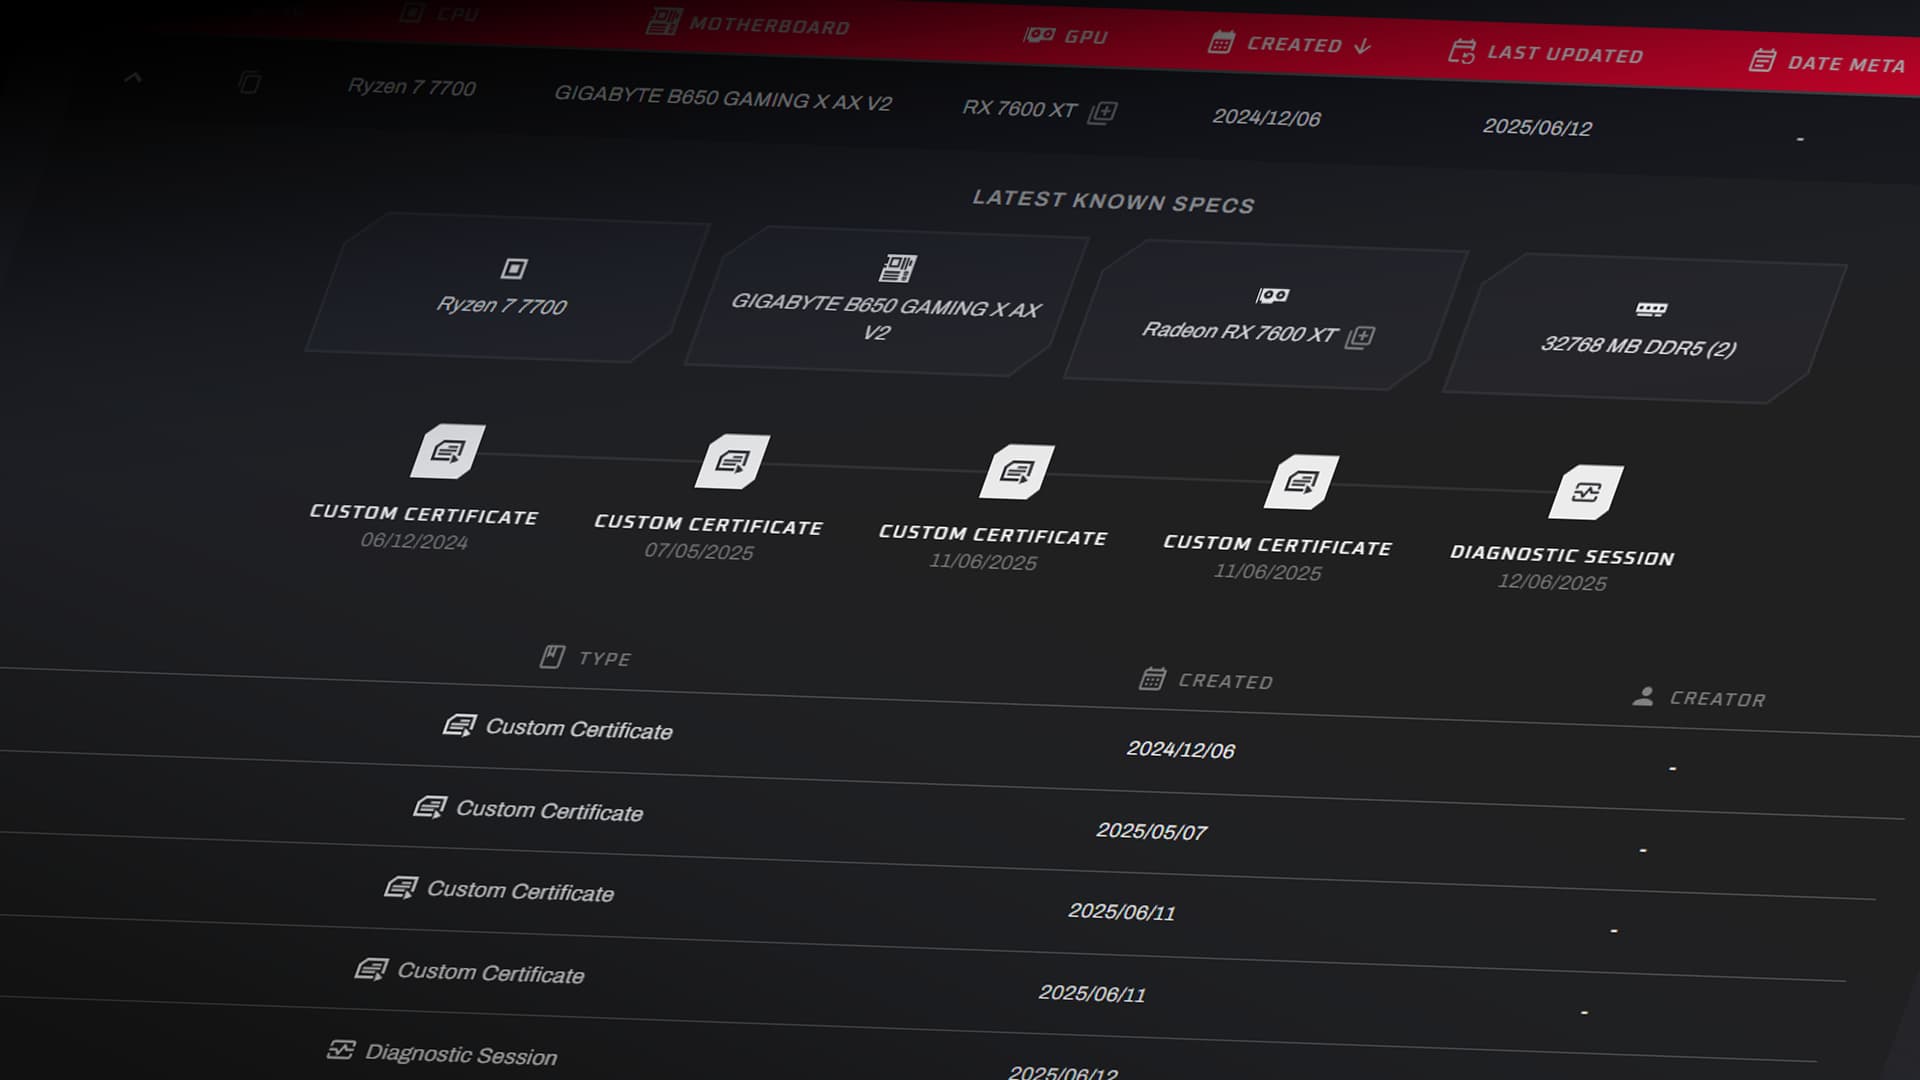This screenshot has height=1080, width=1920.
Task: Click the RAM icon in memory card
Action: 1651,309
